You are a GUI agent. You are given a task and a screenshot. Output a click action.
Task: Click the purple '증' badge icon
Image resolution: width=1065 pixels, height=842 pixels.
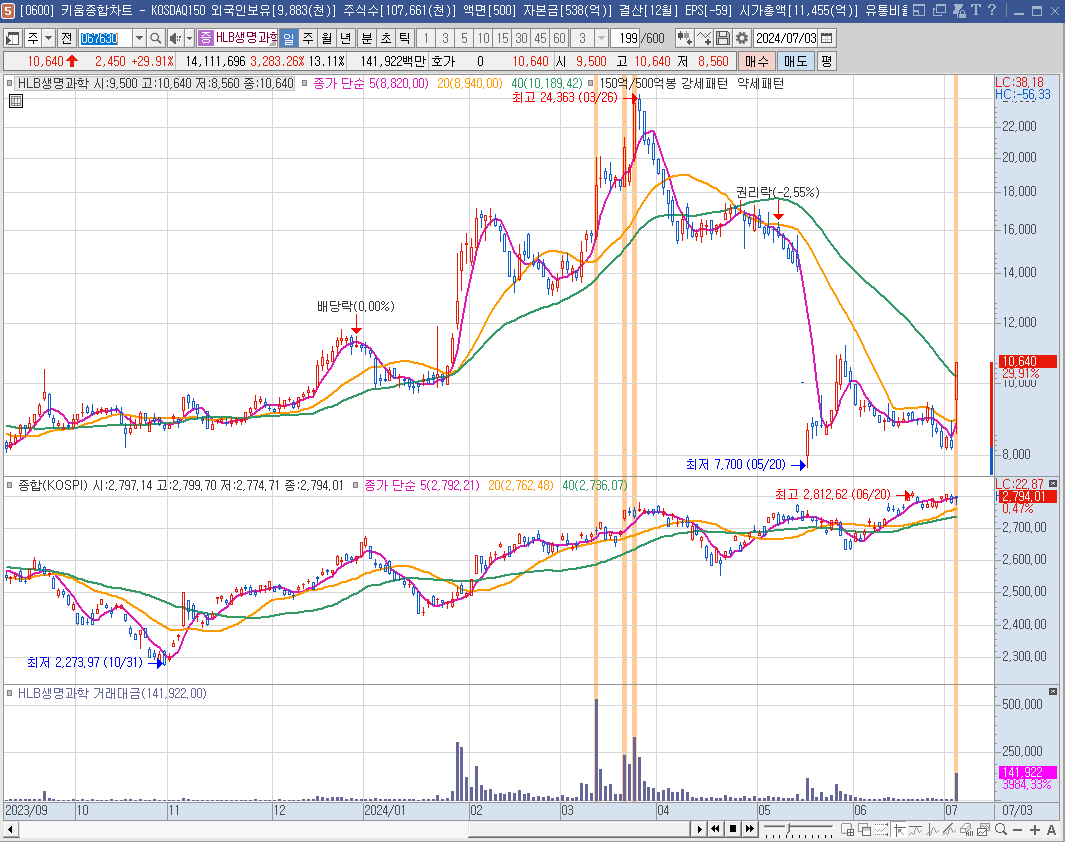point(206,39)
